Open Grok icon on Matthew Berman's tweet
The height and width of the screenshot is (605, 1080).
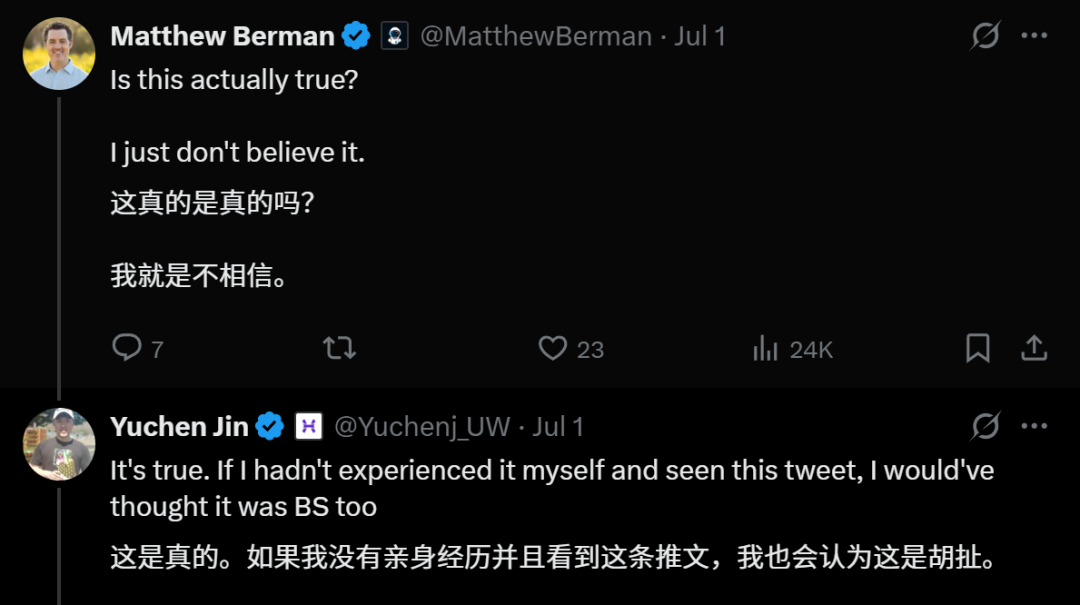tap(985, 36)
